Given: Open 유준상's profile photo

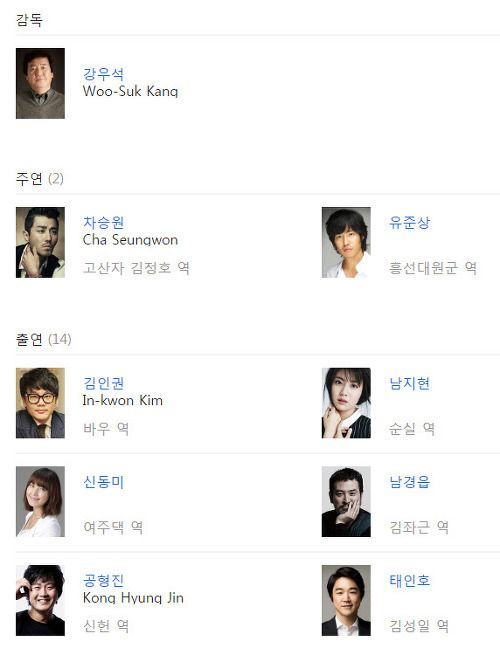Looking at the screenshot, I should point(346,243).
